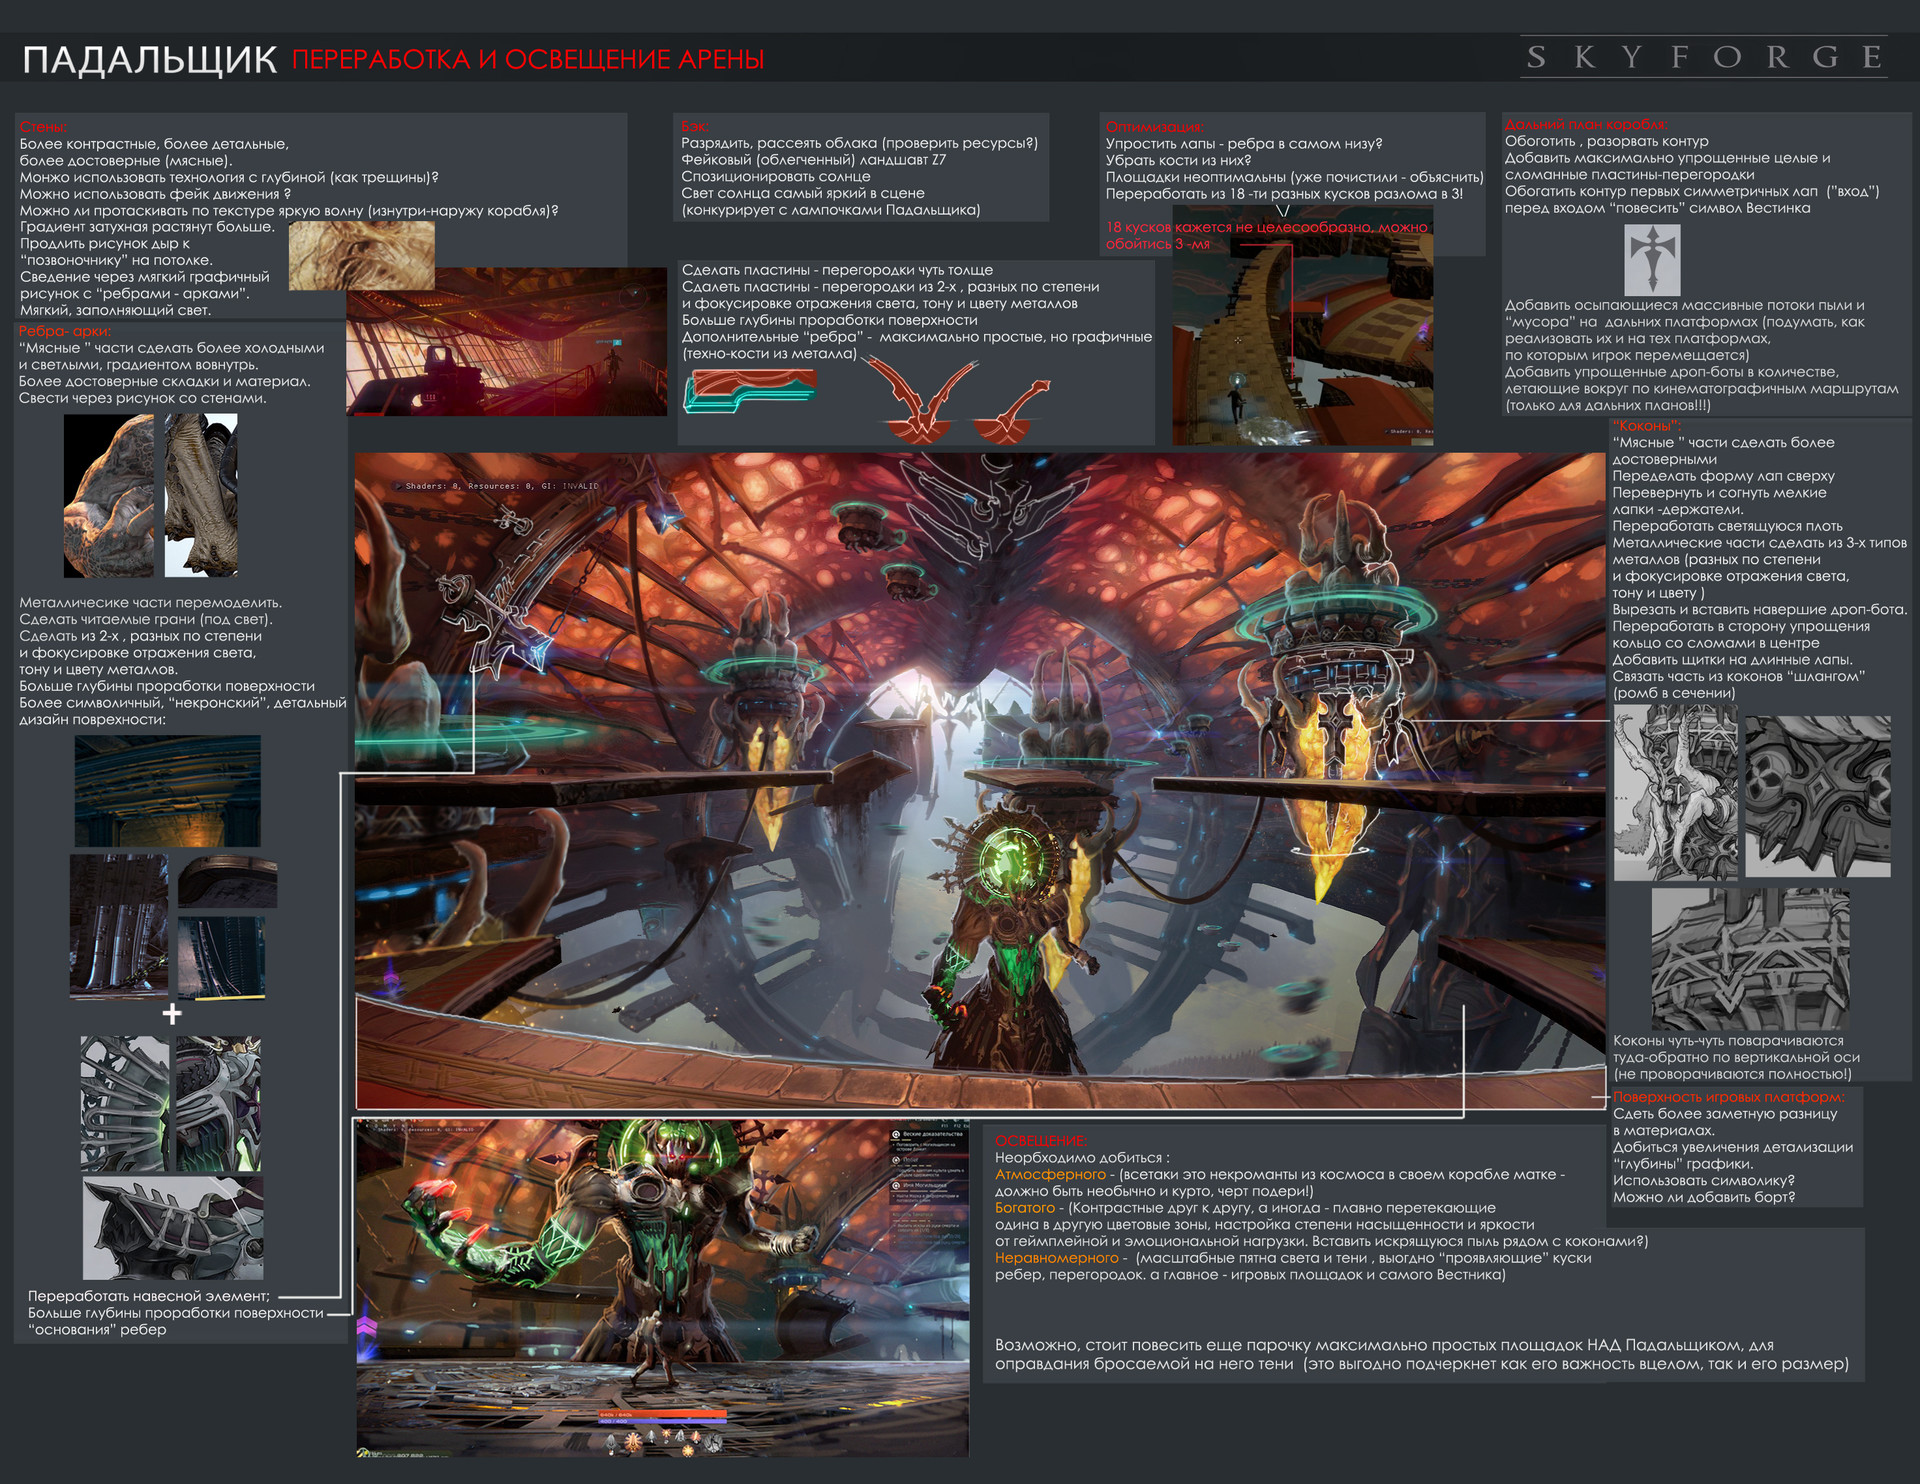Image resolution: width=1920 pixels, height=1484 pixels.
Task: Open the blue-orange metal interior reference
Action: pyautogui.click(x=167, y=791)
